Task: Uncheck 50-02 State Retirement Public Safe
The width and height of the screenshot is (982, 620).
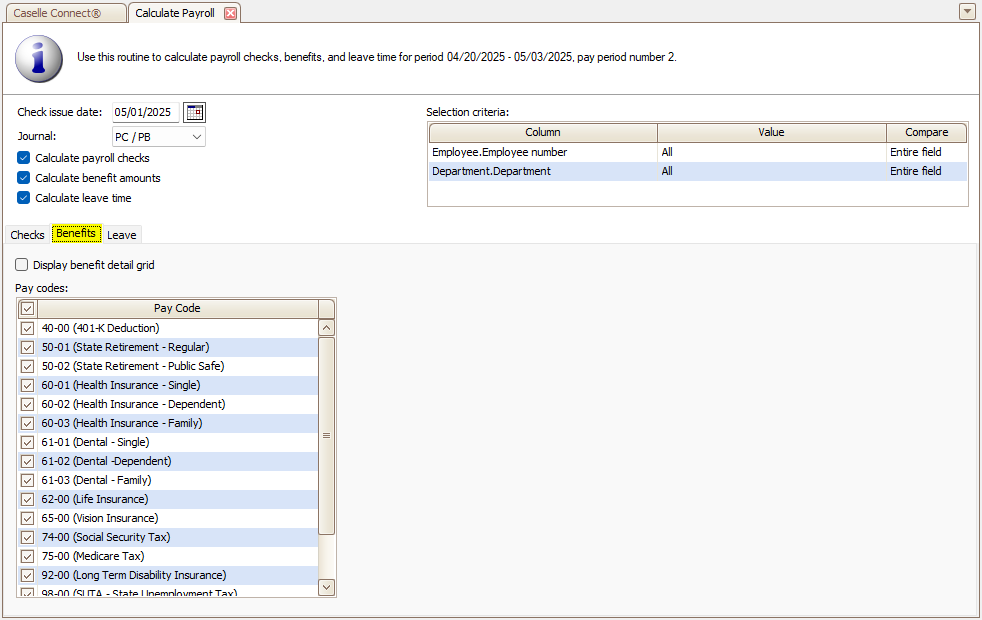Action: pyautogui.click(x=28, y=366)
